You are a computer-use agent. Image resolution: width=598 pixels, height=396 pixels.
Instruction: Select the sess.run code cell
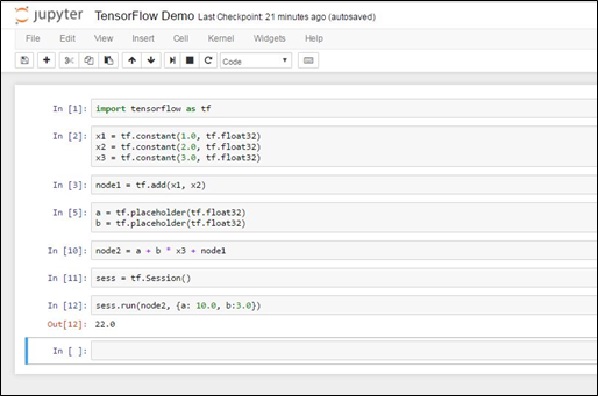[343, 305]
